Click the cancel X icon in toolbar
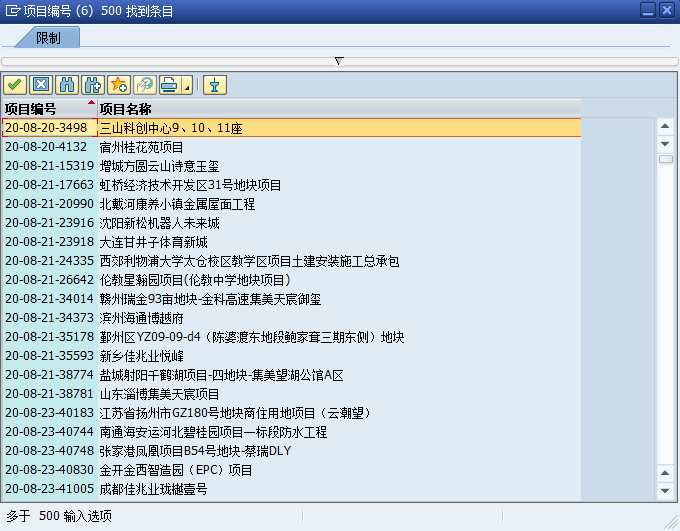The width and height of the screenshot is (680, 531). [41, 85]
